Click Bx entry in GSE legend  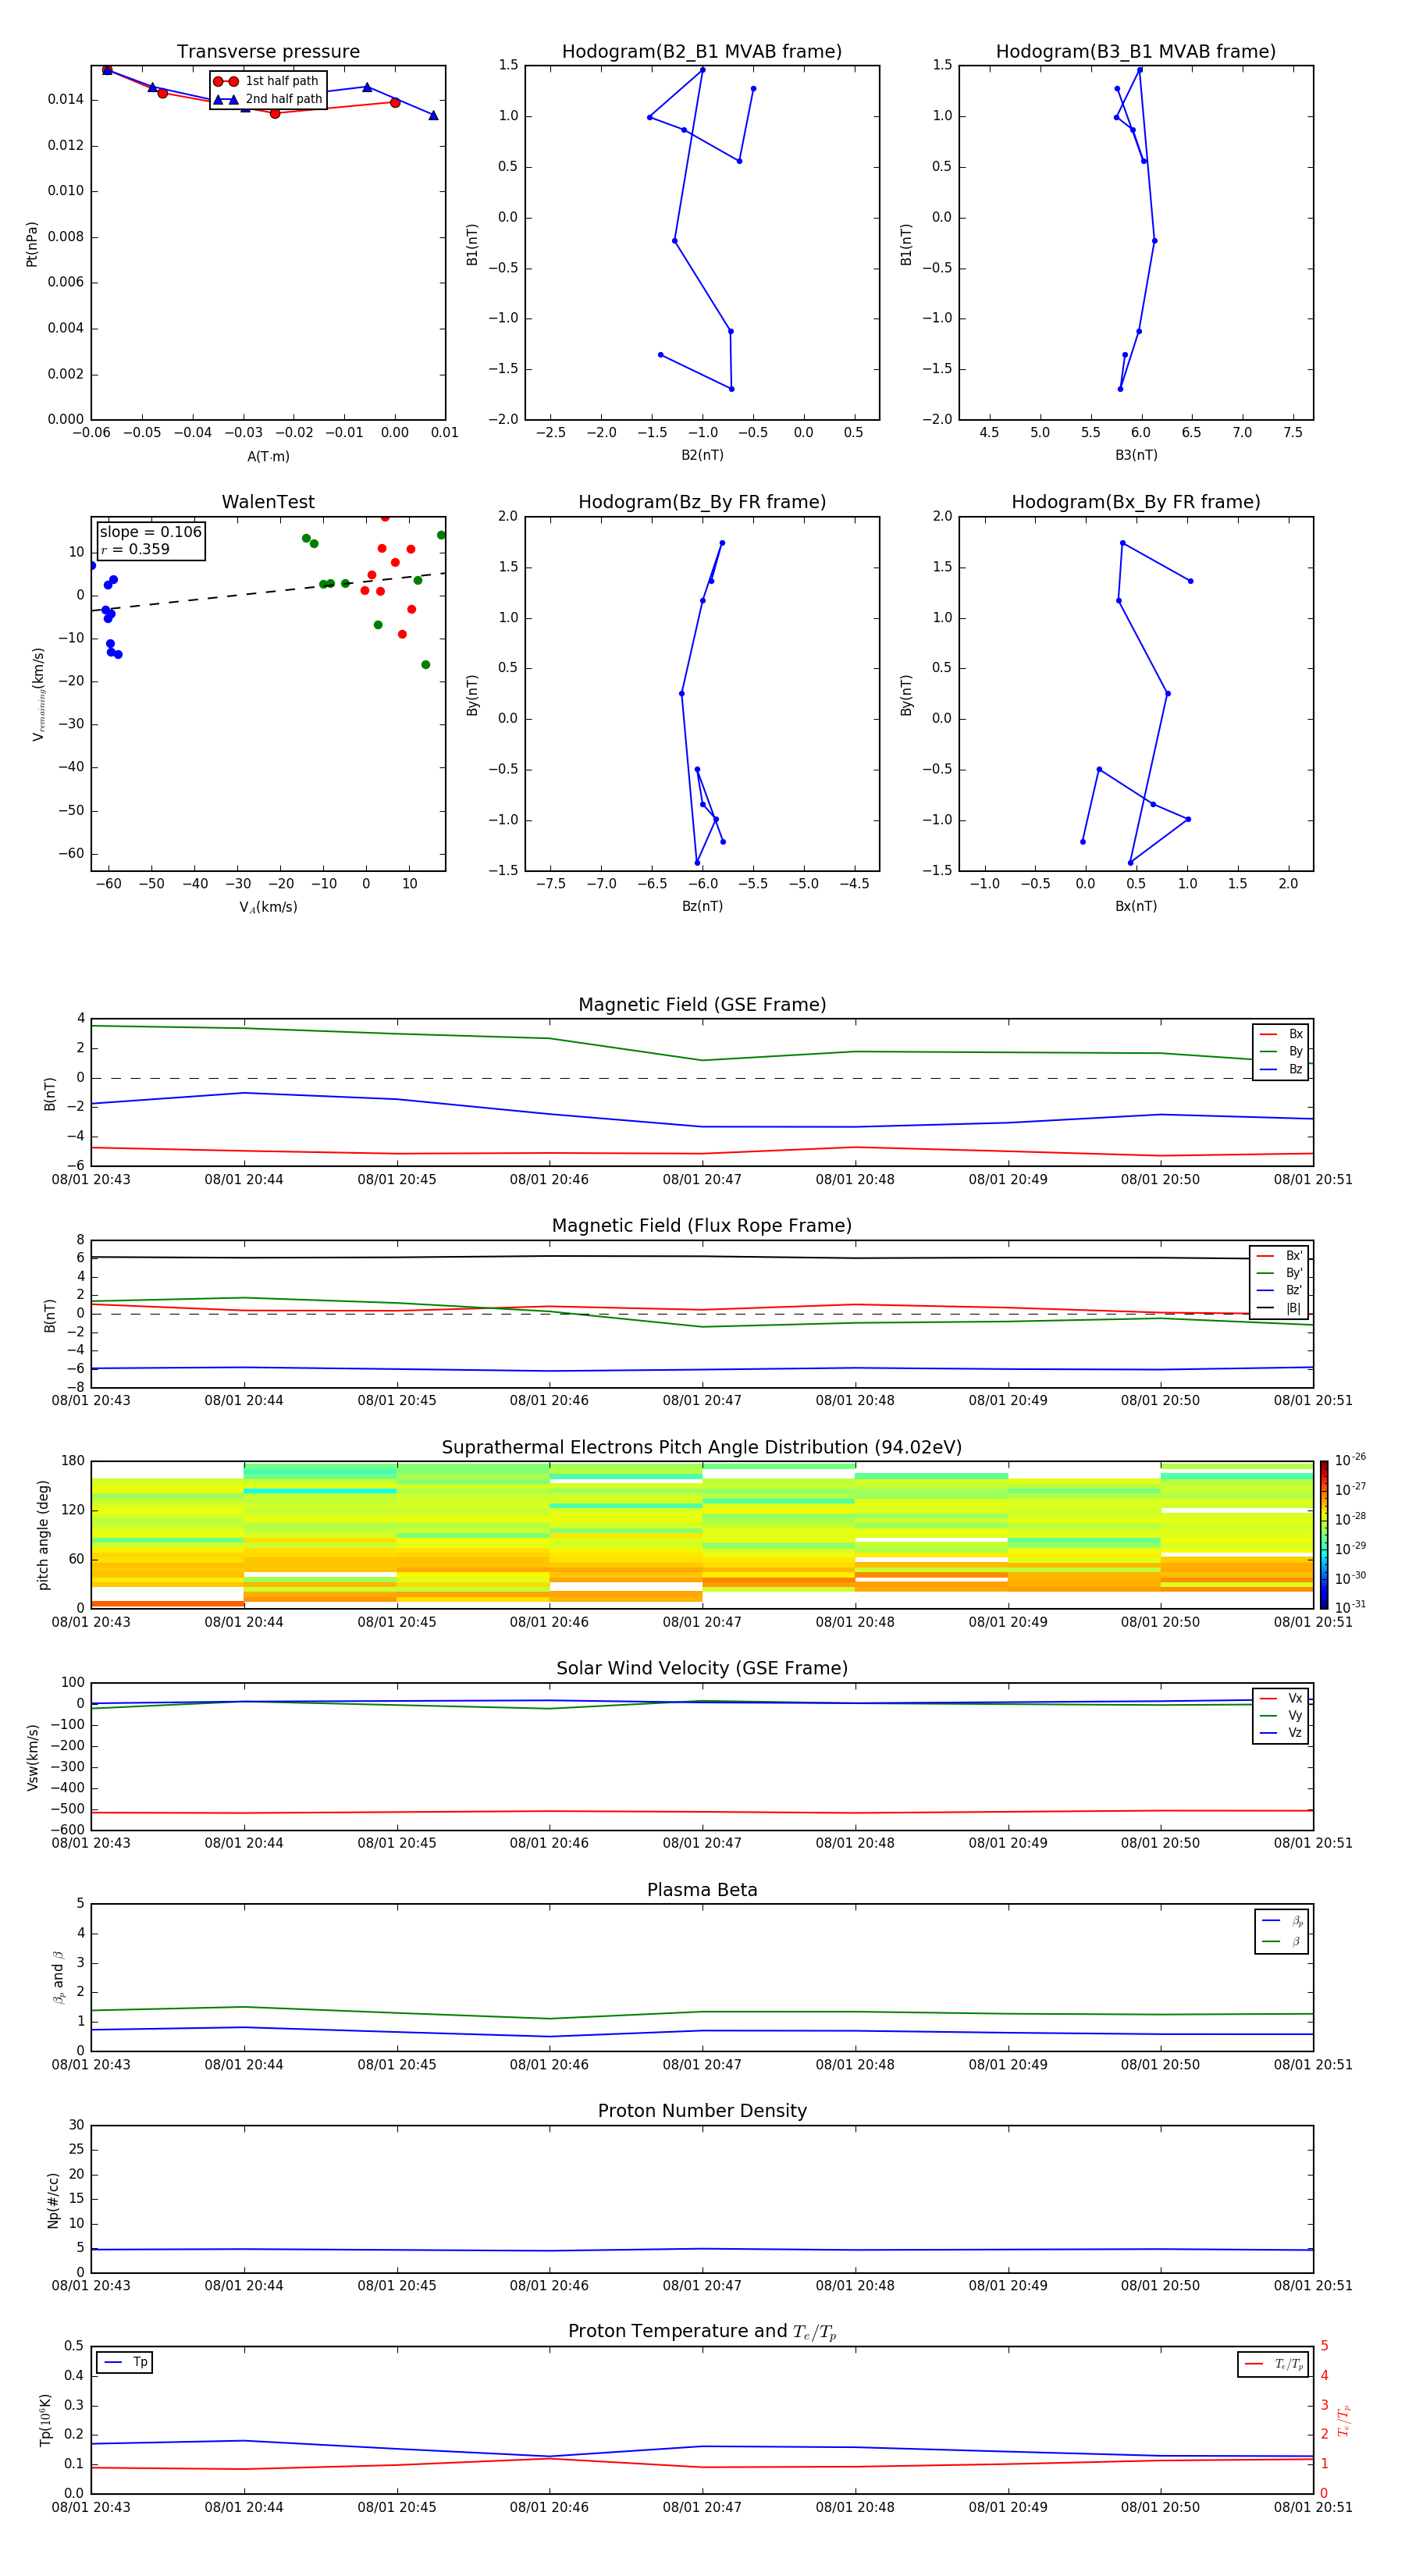[1281, 1034]
